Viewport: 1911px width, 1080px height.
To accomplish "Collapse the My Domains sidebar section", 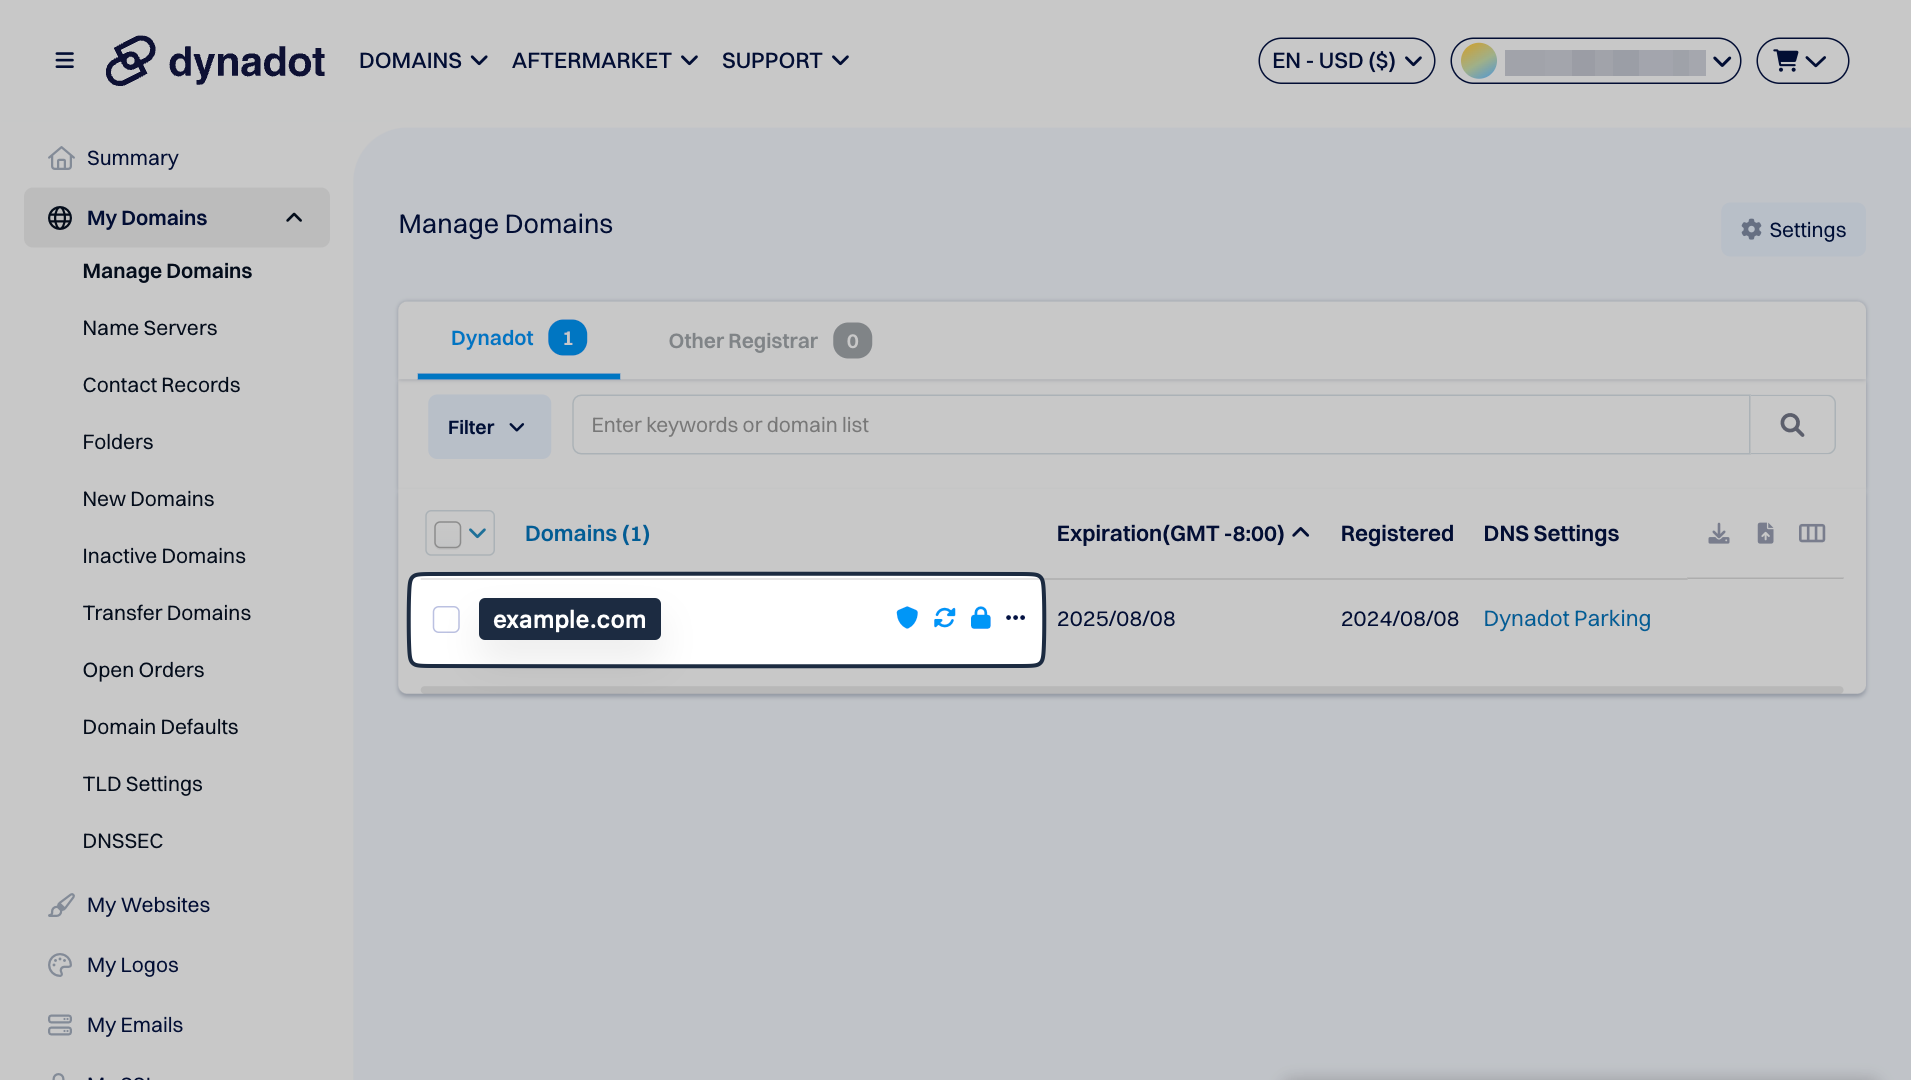I will point(294,218).
